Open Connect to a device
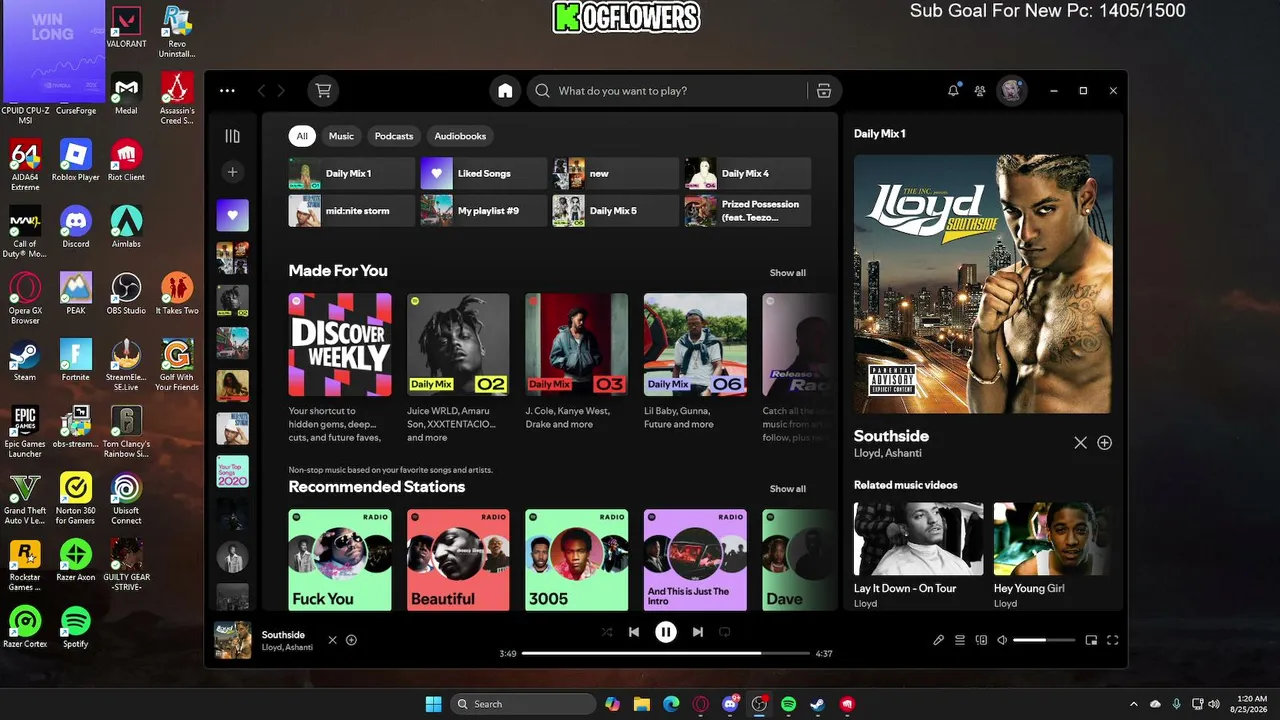 [x=981, y=640]
